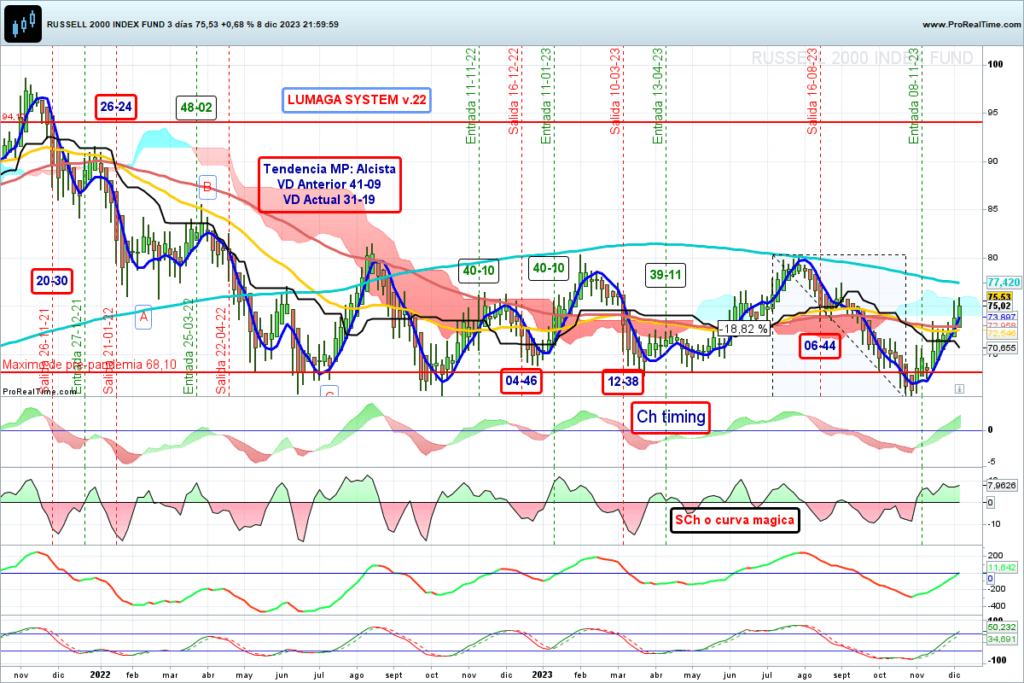Select the green 48-02 label box

196,108
